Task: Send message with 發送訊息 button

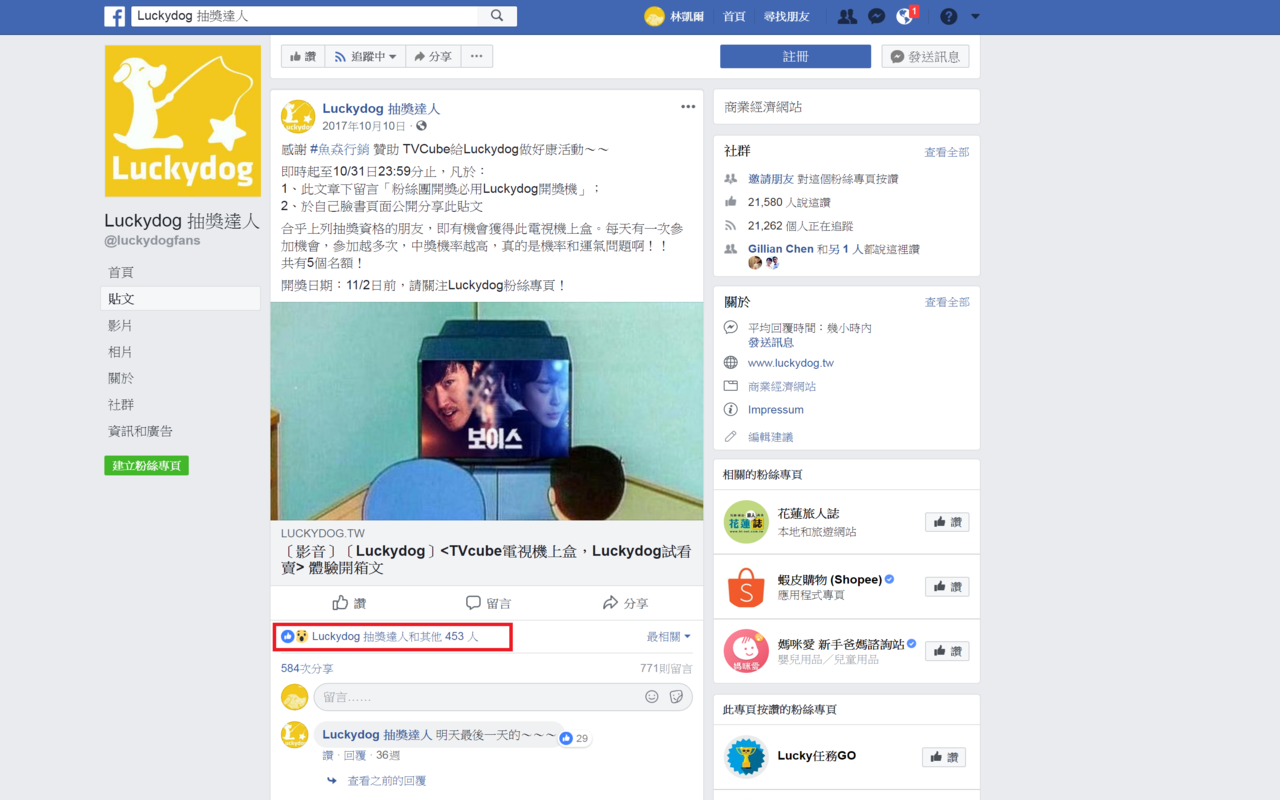Action: coord(925,57)
